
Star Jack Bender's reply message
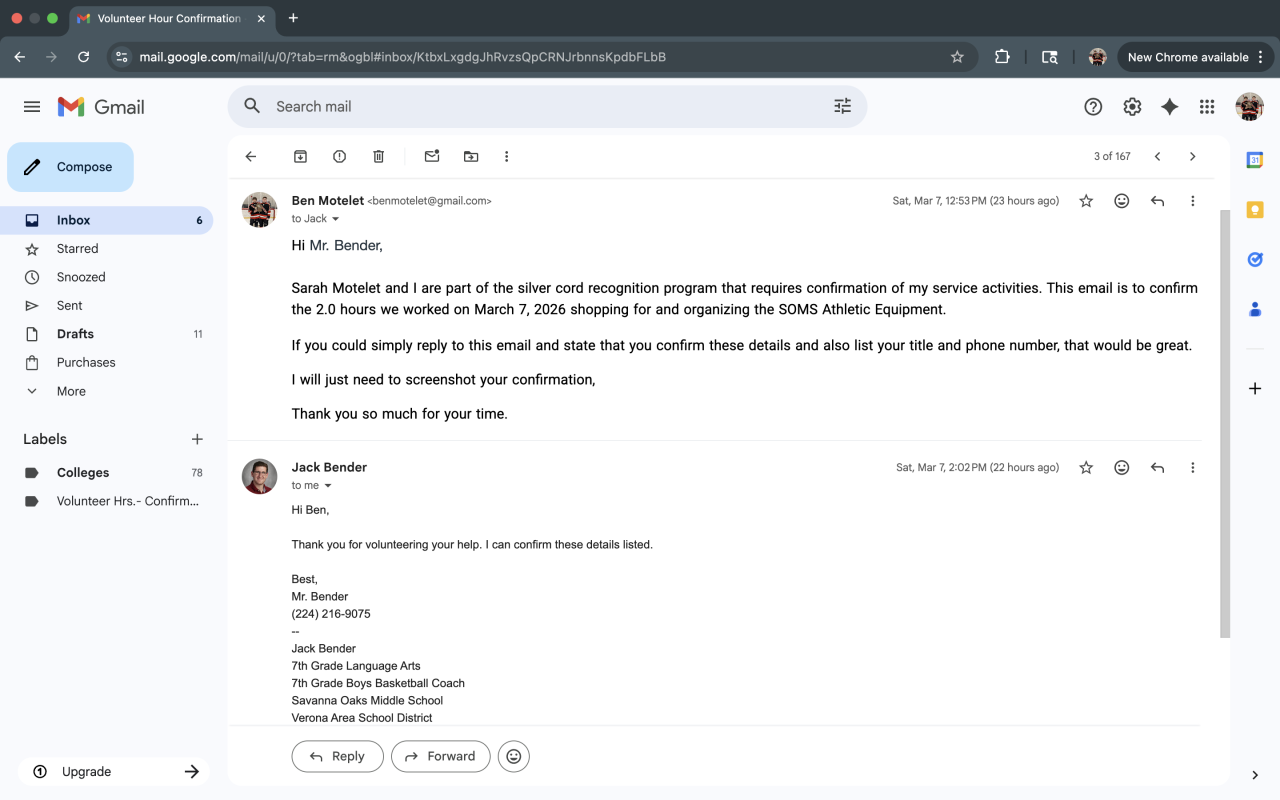pos(1086,467)
